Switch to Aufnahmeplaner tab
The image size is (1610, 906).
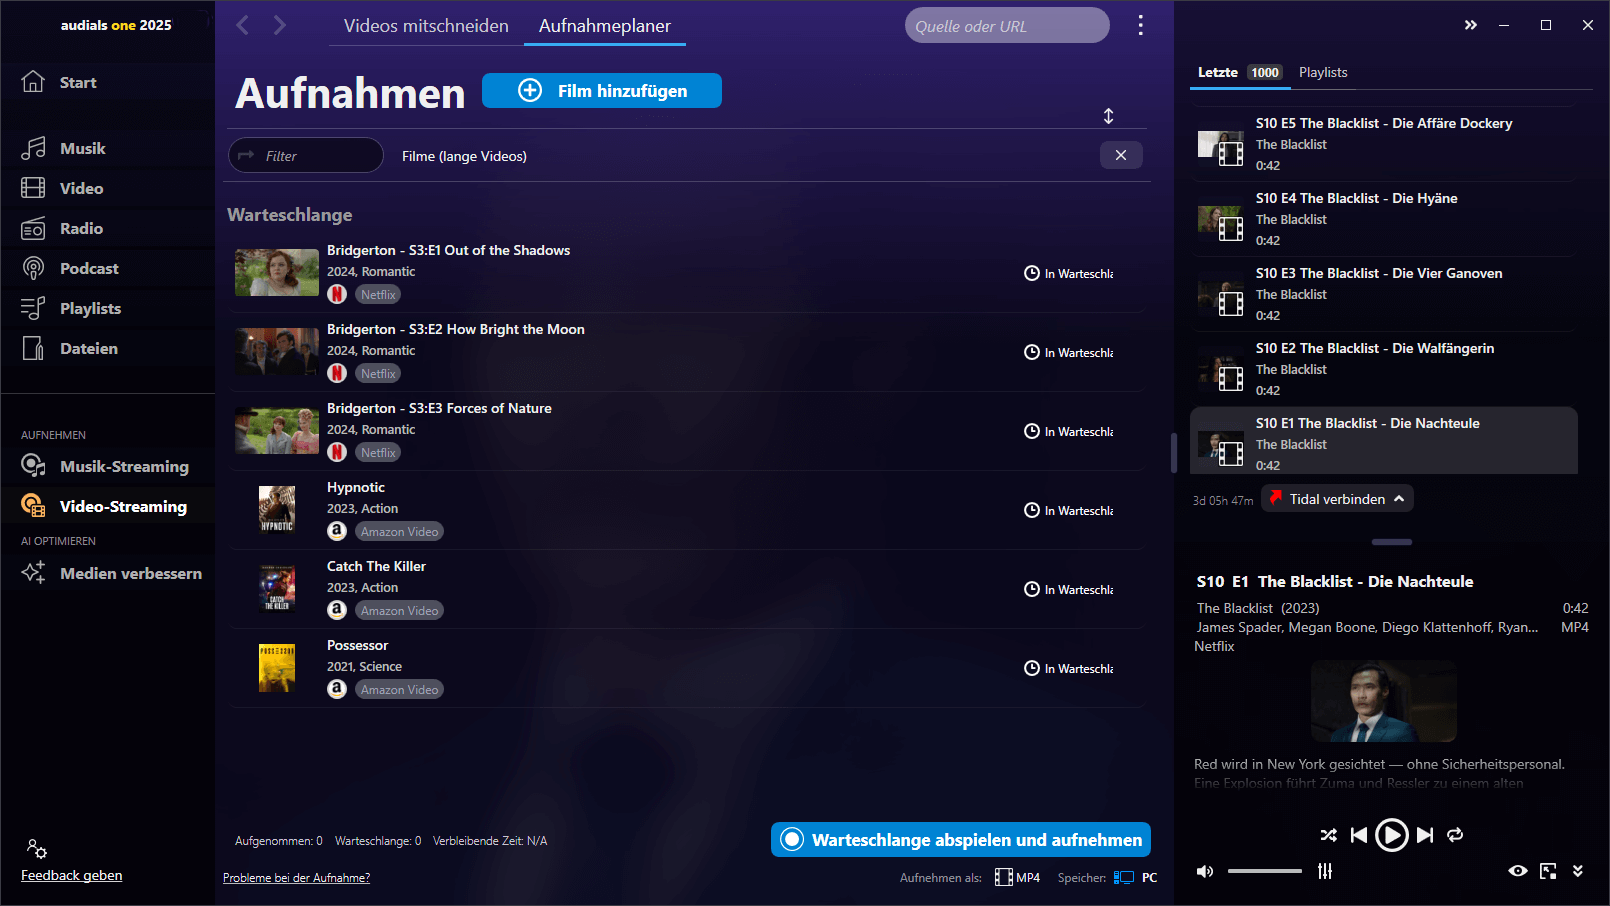click(604, 26)
